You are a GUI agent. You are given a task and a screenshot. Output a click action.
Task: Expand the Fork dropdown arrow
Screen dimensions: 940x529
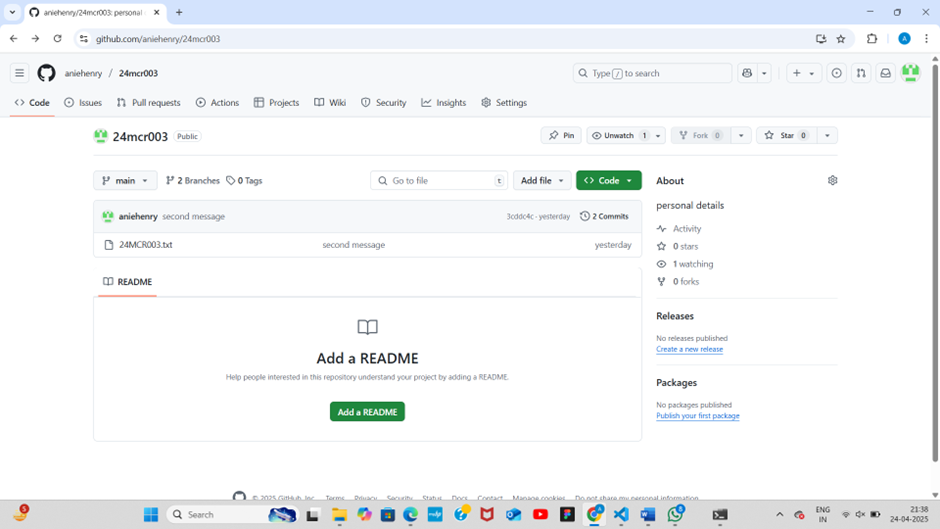(x=741, y=136)
